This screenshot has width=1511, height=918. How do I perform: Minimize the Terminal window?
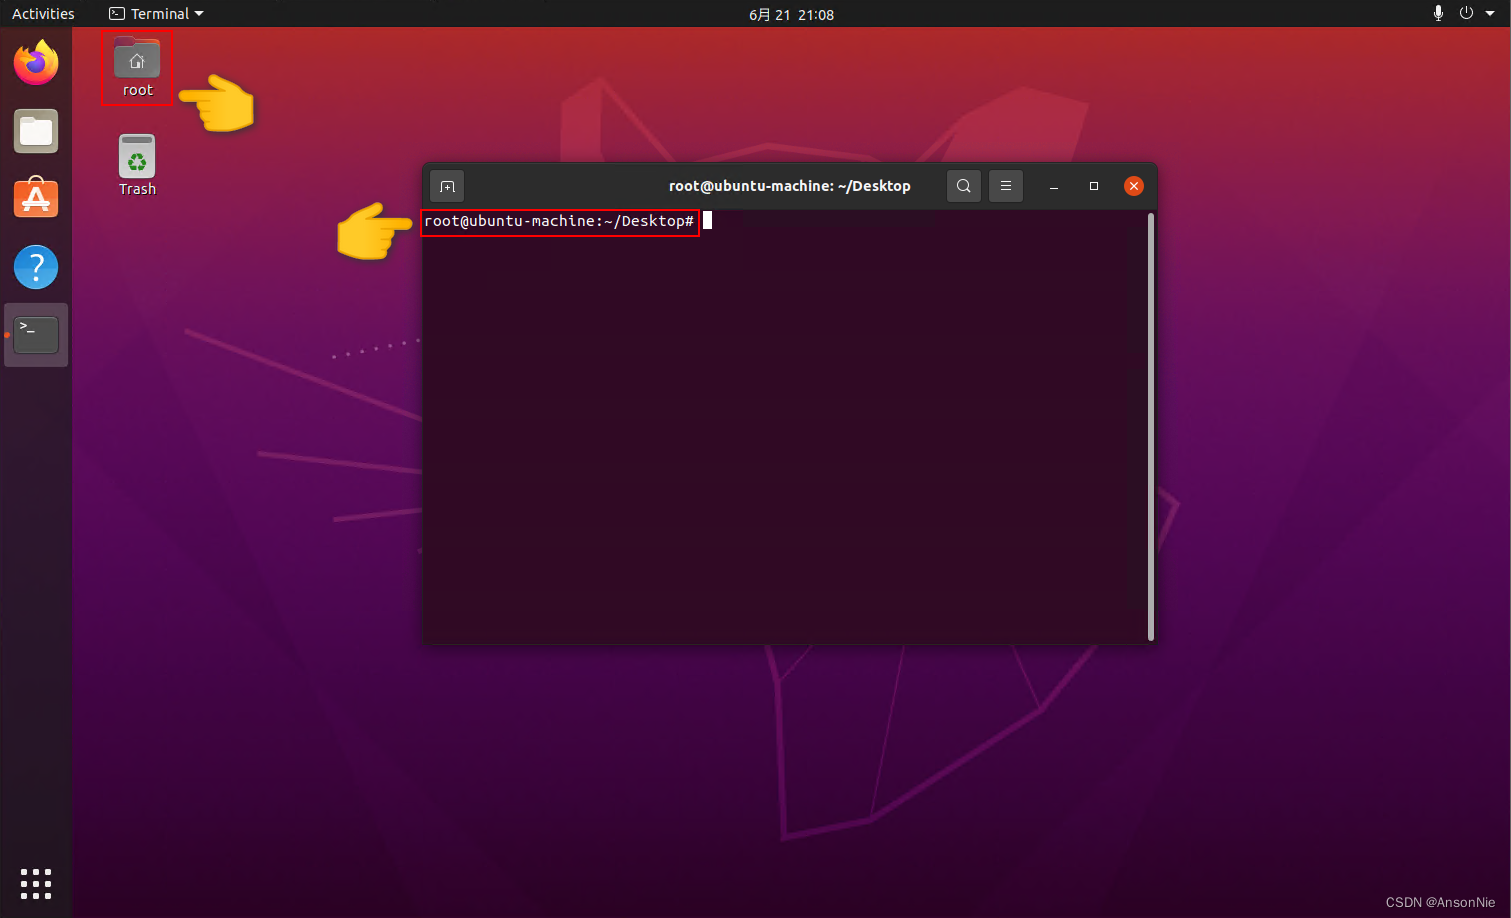[x=1054, y=186]
